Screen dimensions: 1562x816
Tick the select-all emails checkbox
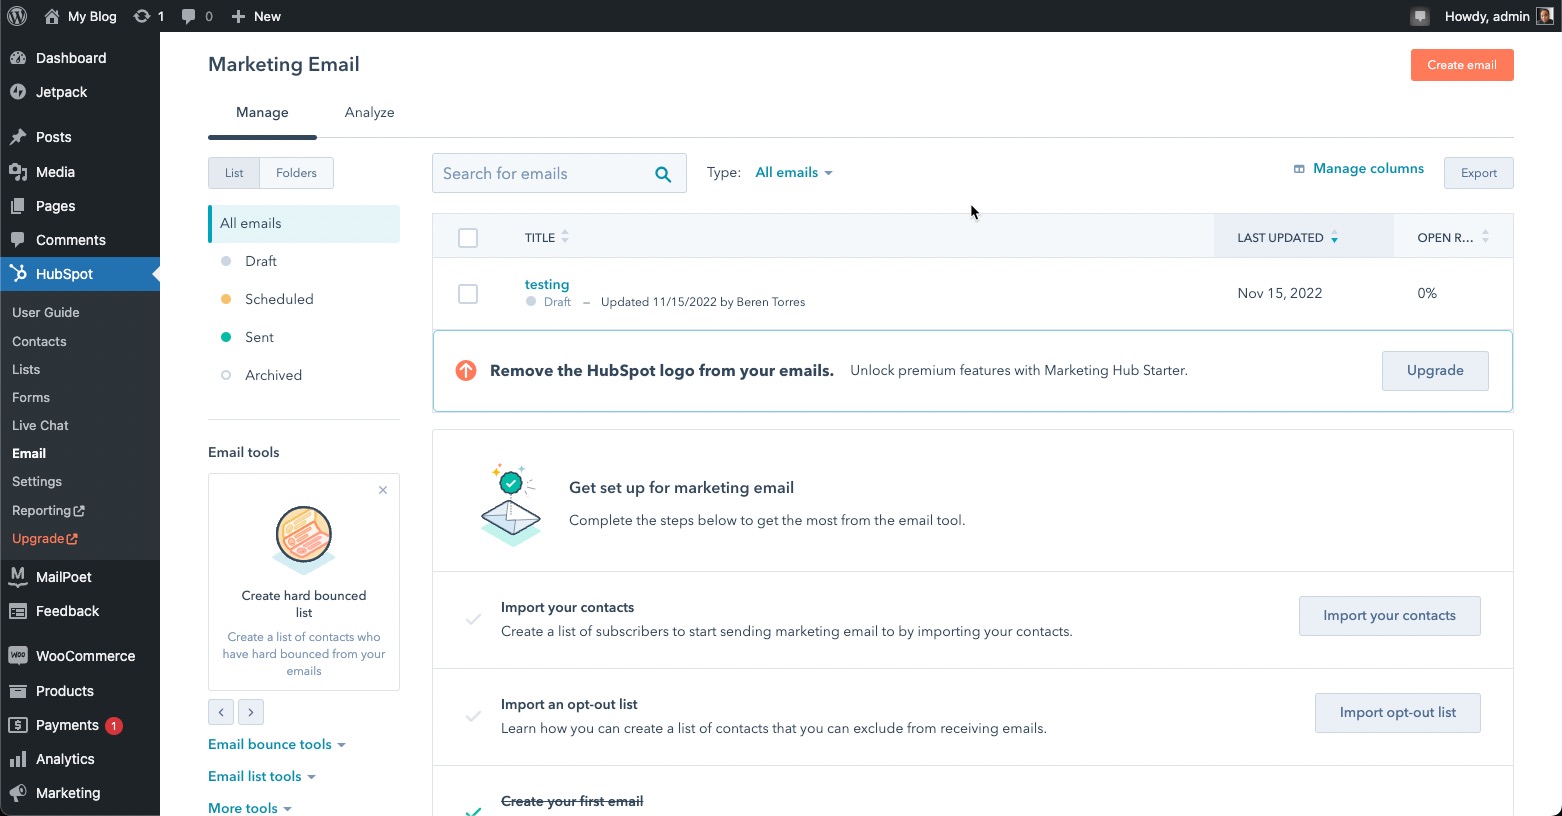tap(468, 238)
